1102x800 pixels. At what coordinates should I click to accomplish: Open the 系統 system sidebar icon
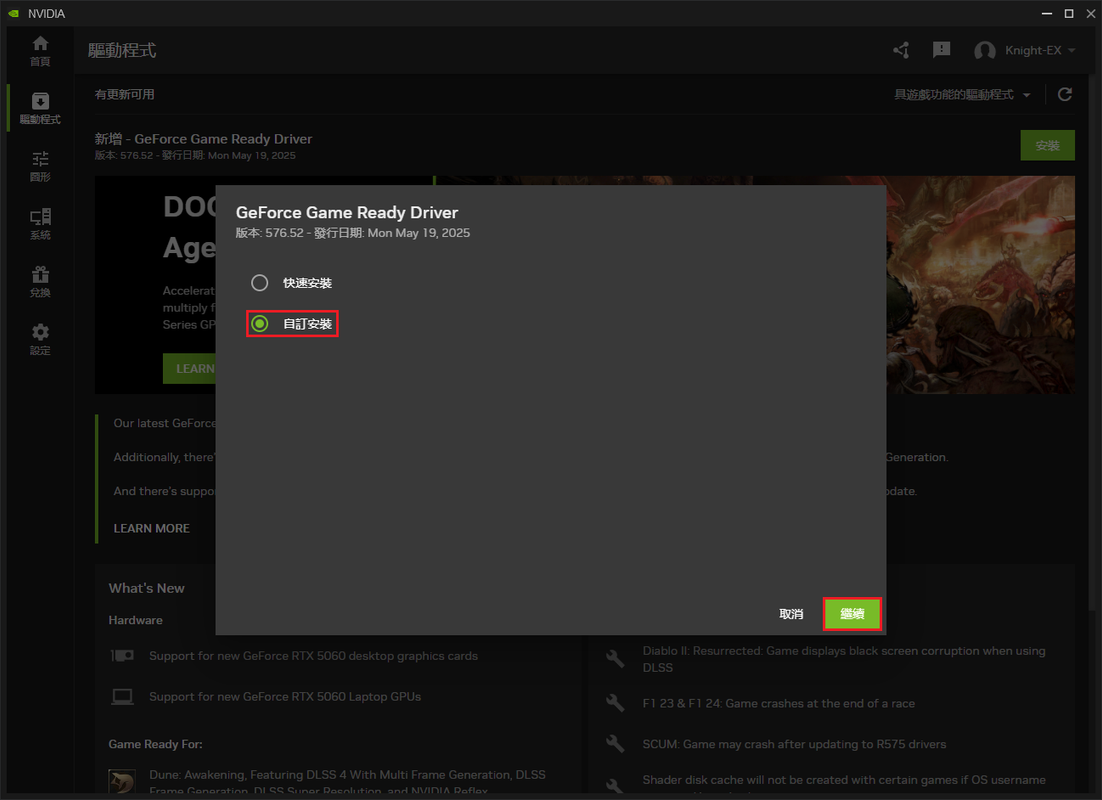pos(40,217)
